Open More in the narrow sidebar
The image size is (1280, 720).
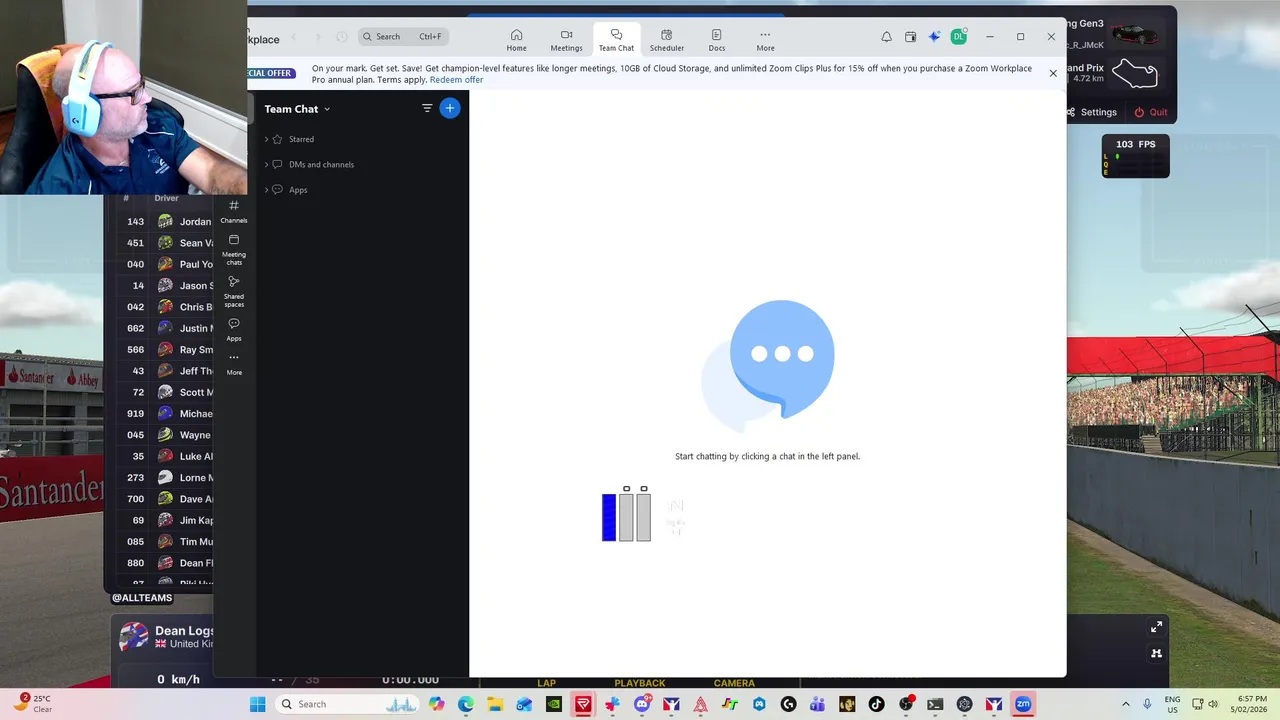point(234,363)
